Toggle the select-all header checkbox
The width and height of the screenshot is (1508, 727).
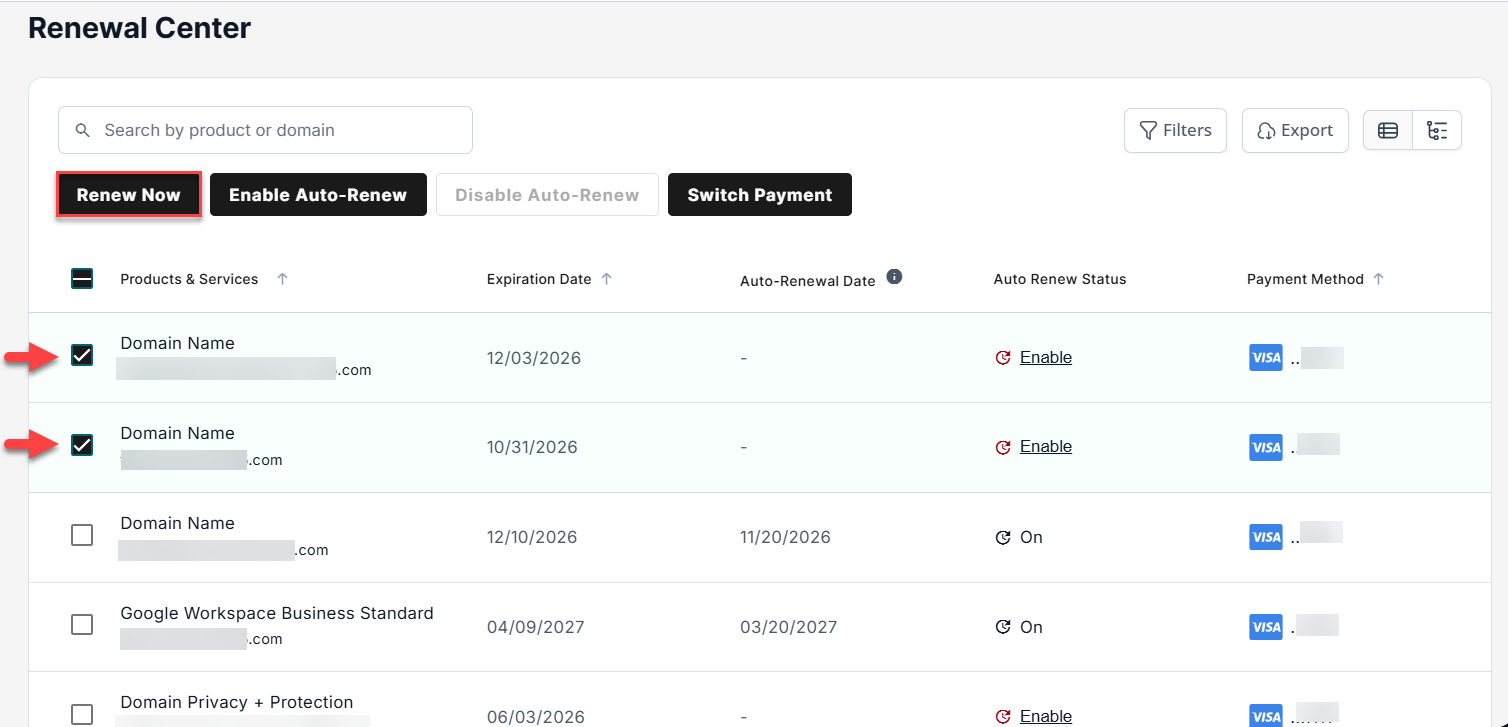(82, 279)
